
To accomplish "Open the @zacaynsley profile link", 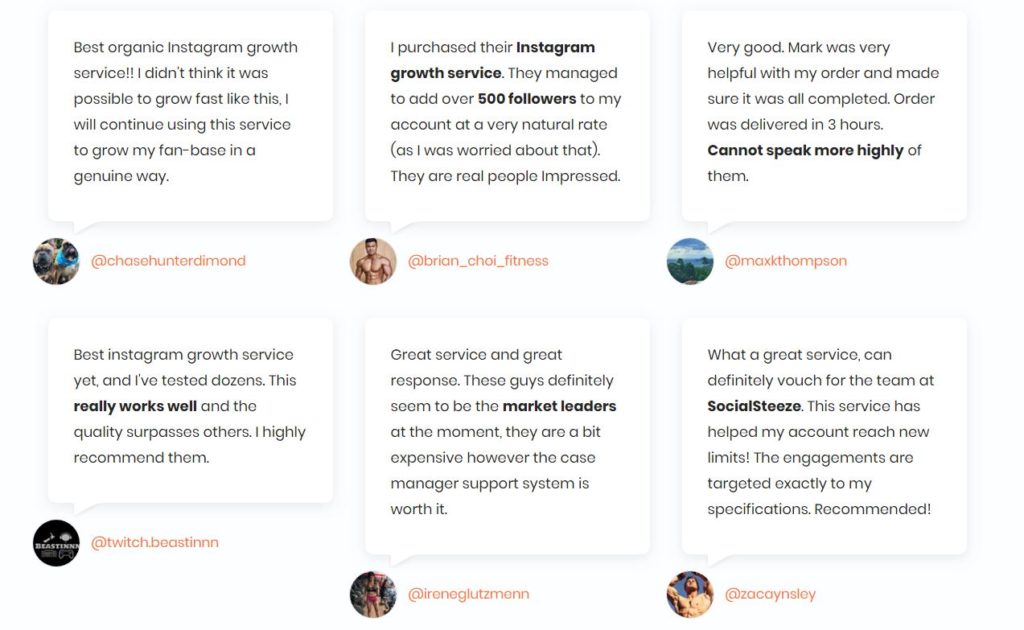I will coord(770,594).
